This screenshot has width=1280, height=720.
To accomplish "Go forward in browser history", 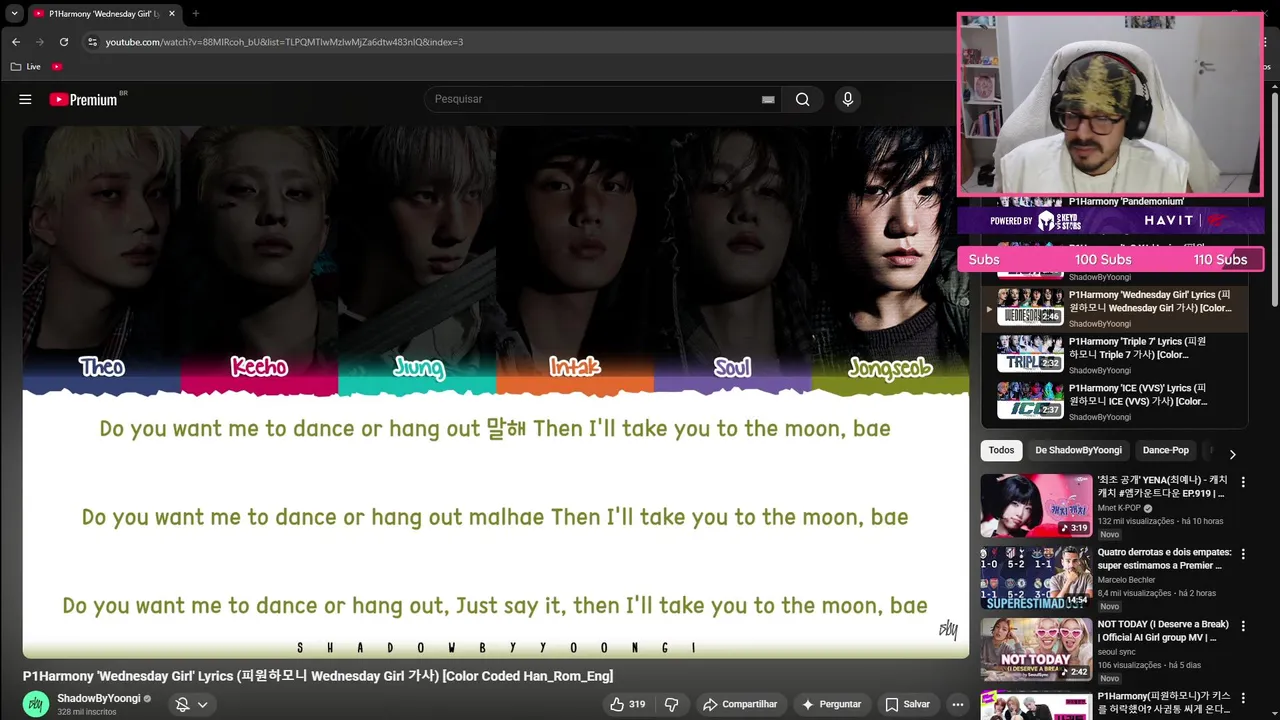I will coord(40,42).
